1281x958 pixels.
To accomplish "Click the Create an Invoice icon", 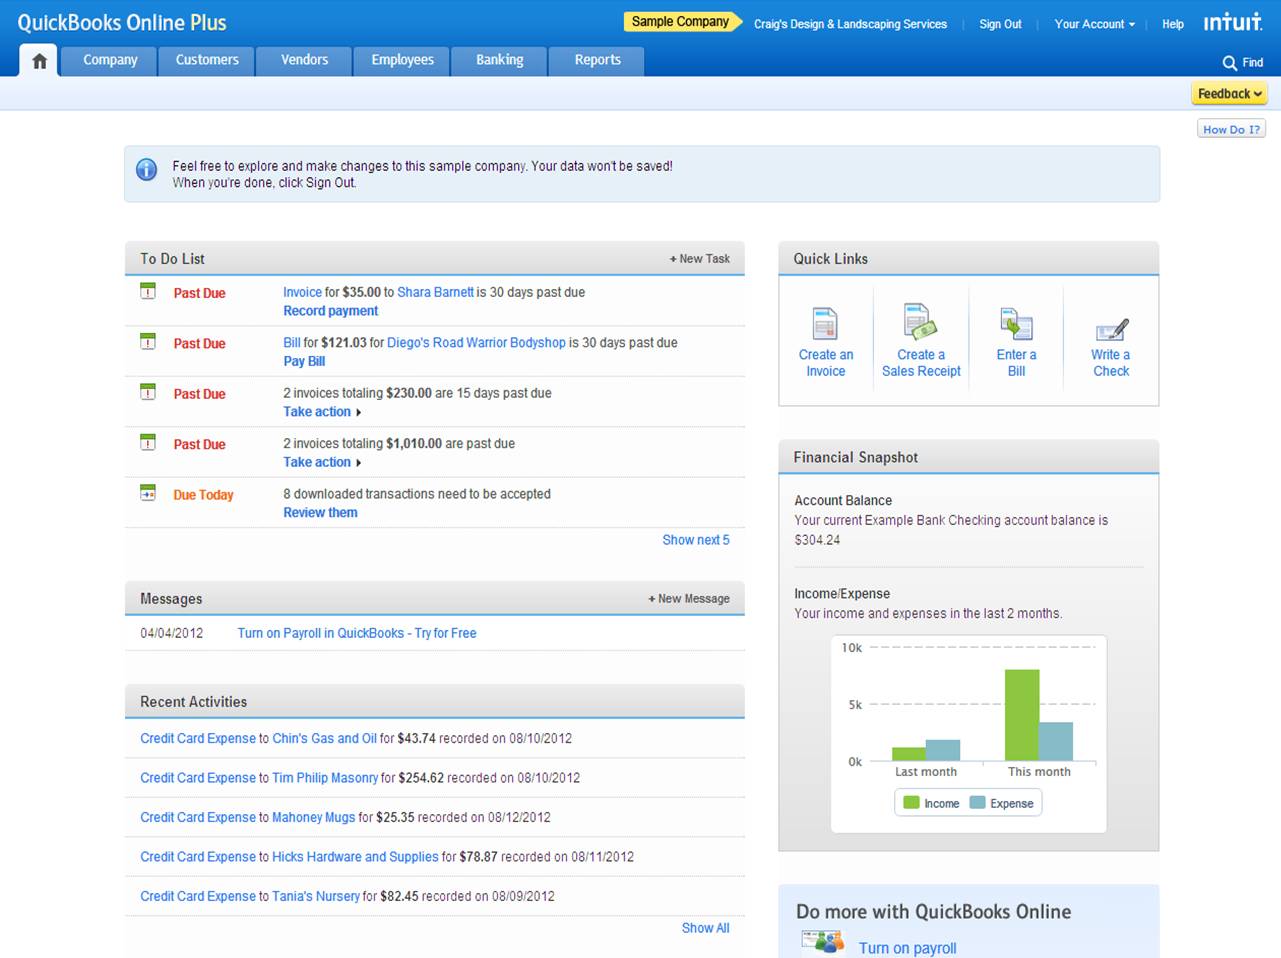I will tap(825, 323).
